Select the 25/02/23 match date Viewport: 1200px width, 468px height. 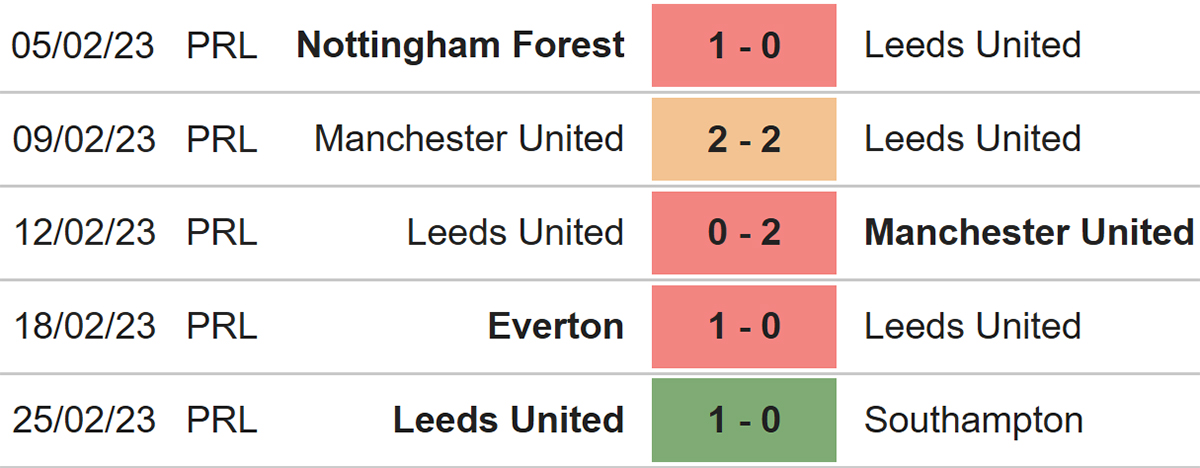click(84, 420)
